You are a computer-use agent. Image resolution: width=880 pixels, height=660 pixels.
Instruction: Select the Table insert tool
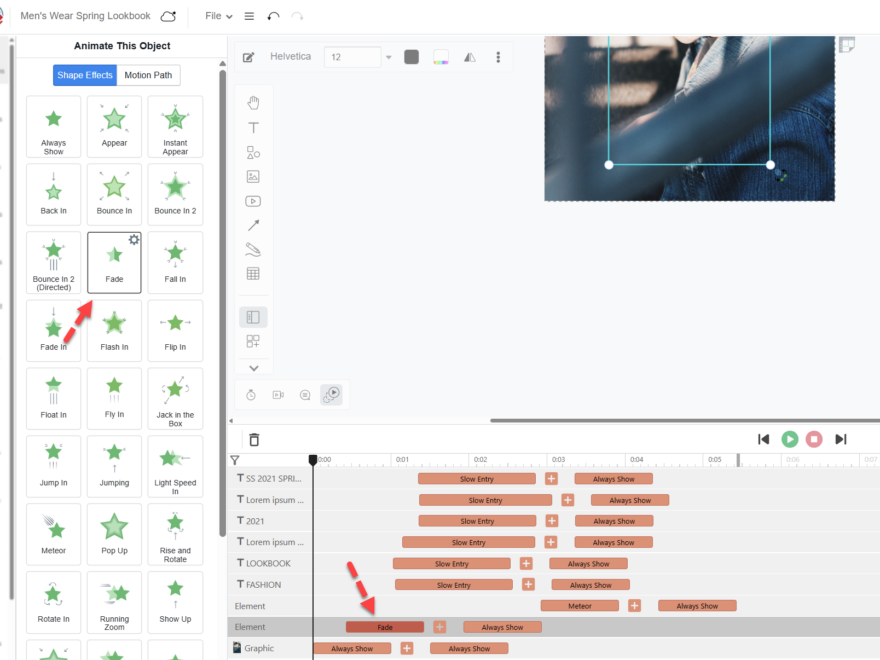[253, 273]
